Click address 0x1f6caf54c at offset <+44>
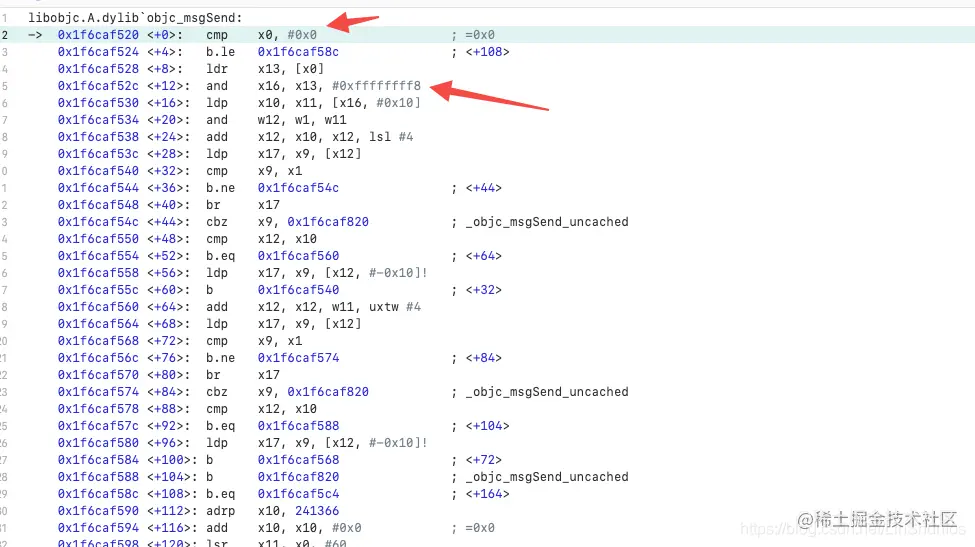Viewport: 975px width, 547px height. tap(98, 221)
